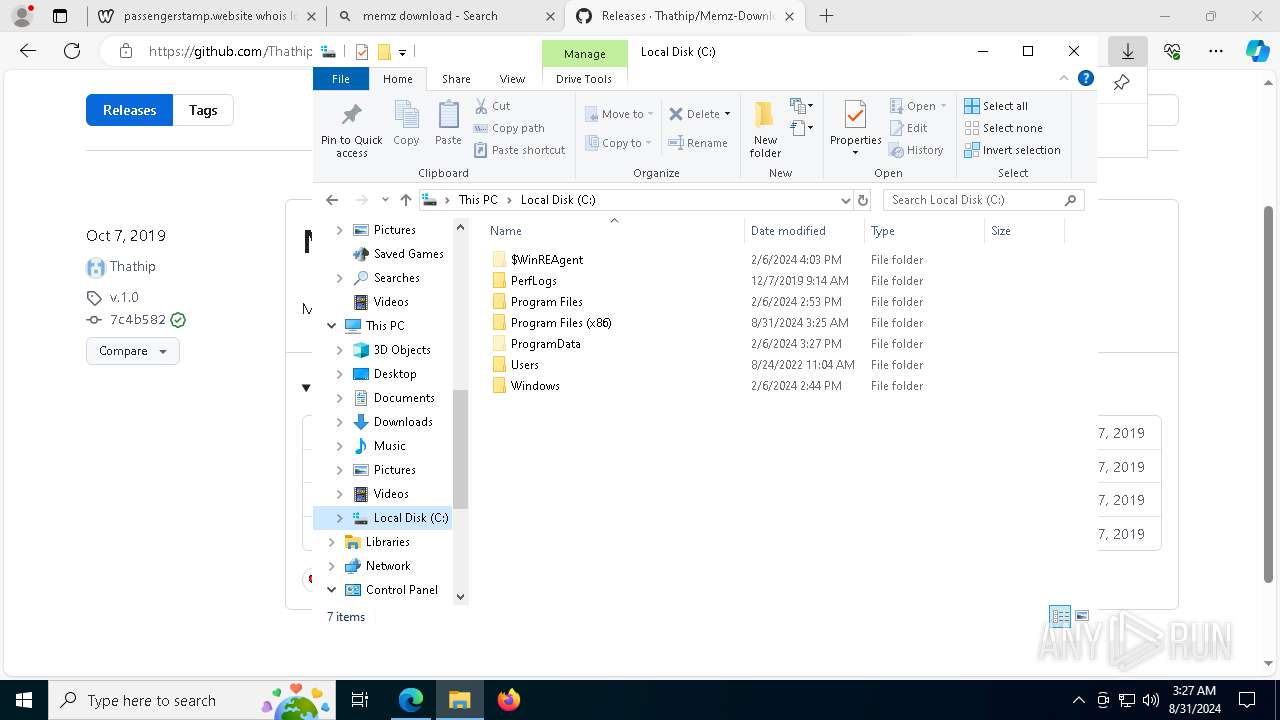Go up one folder level arrow
1280x720 pixels.
[405, 200]
